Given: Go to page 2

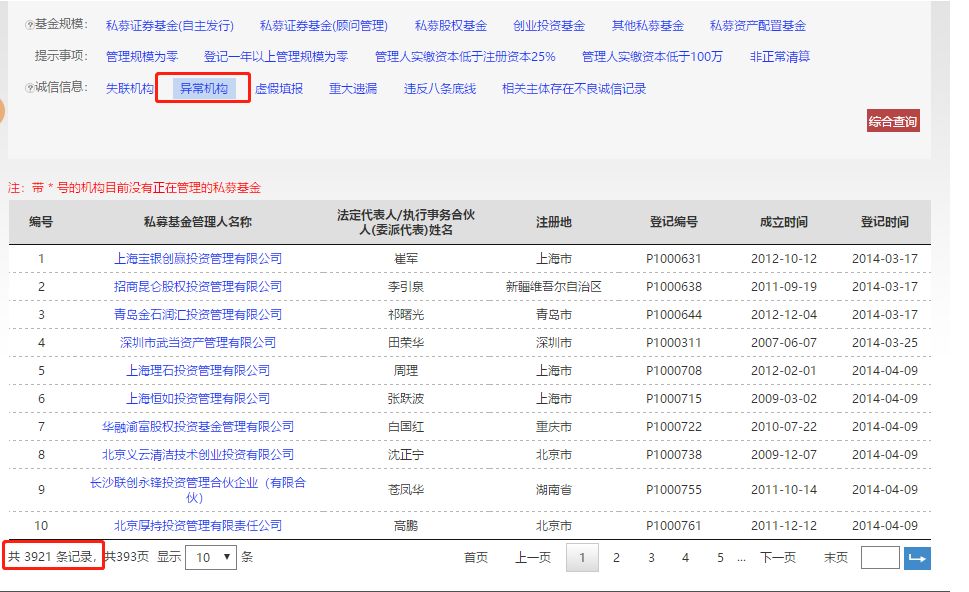Looking at the screenshot, I should tap(616, 557).
